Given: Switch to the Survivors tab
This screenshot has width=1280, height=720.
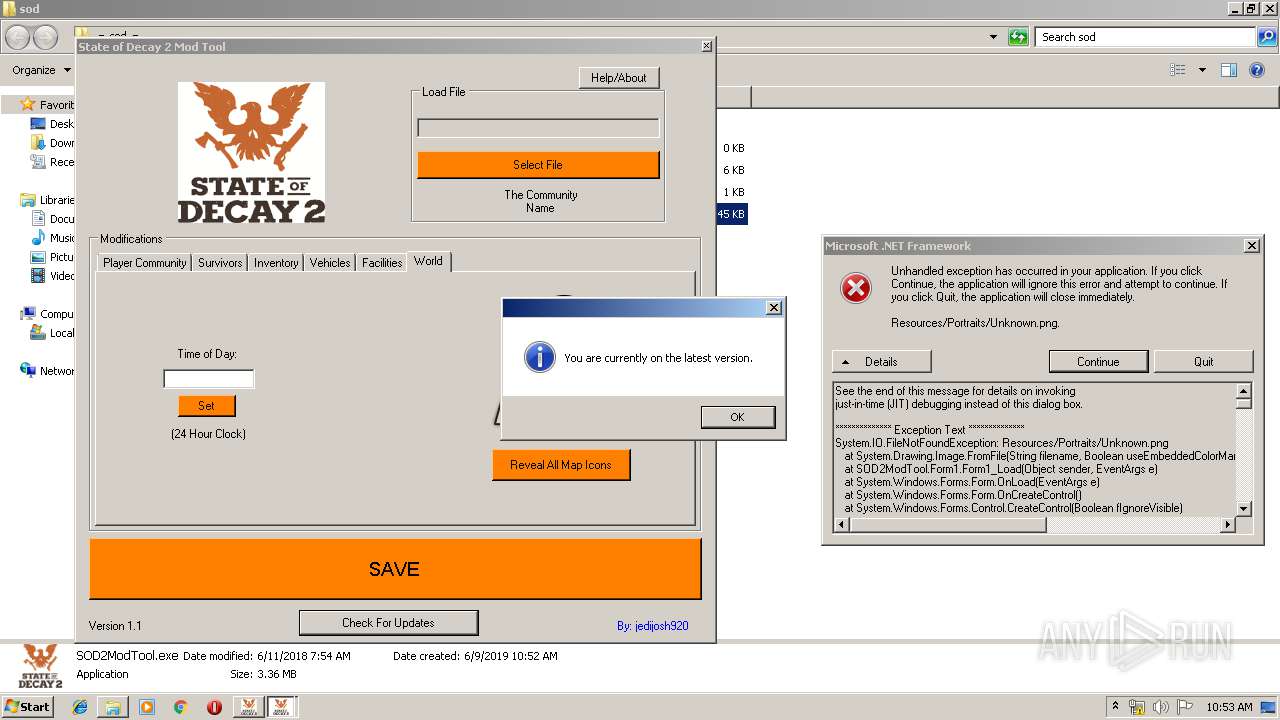Looking at the screenshot, I should (x=220, y=263).
